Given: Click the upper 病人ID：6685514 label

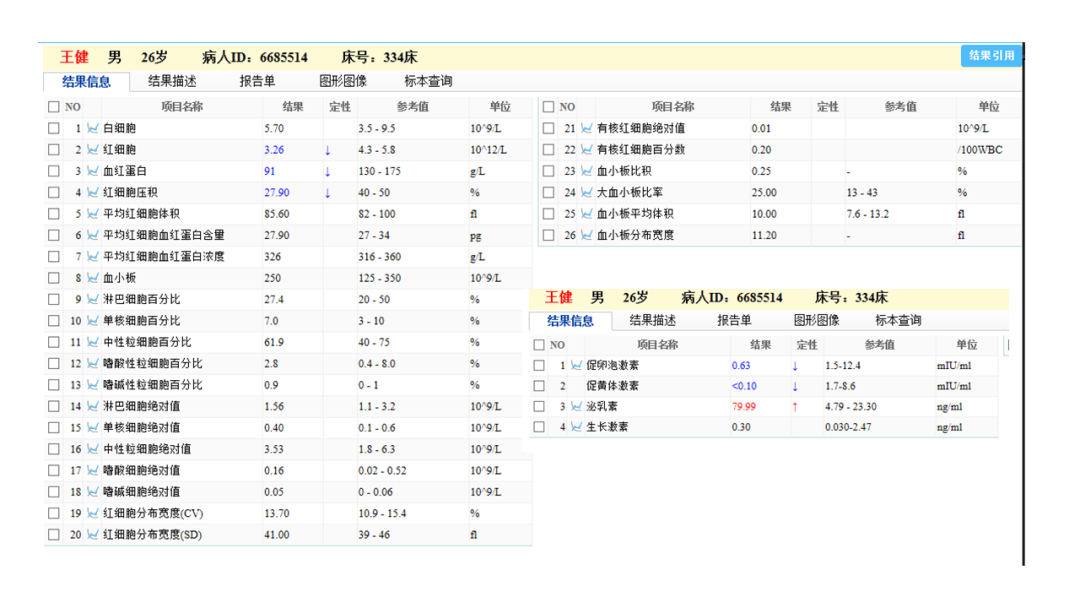Looking at the screenshot, I should (255, 57).
